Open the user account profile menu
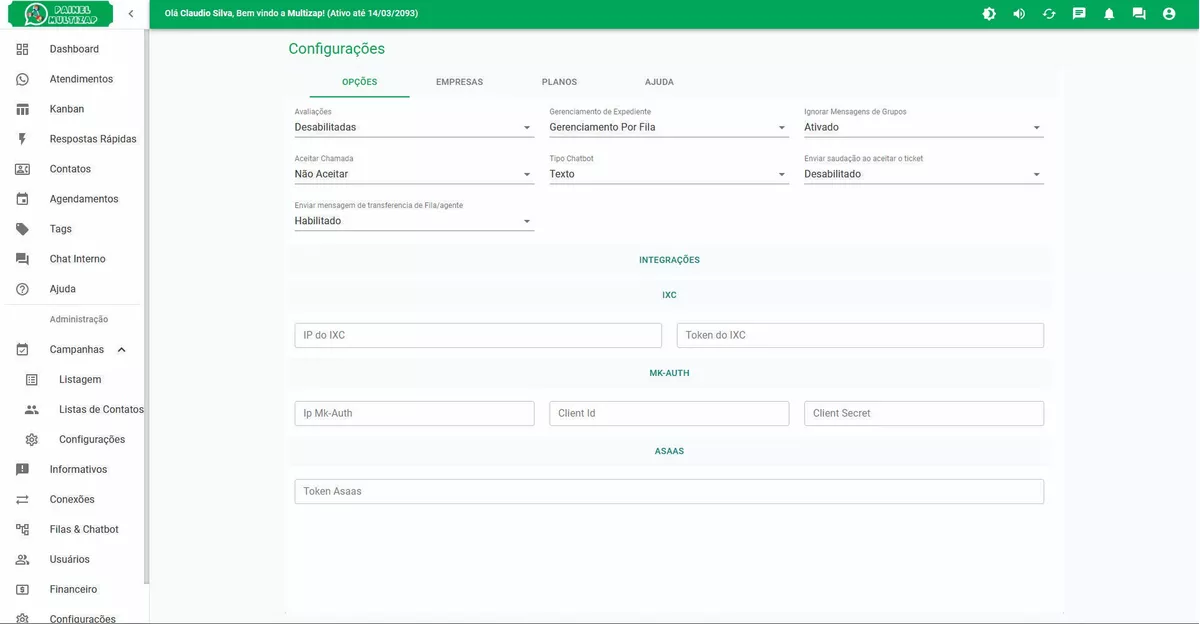 tap(1169, 14)
